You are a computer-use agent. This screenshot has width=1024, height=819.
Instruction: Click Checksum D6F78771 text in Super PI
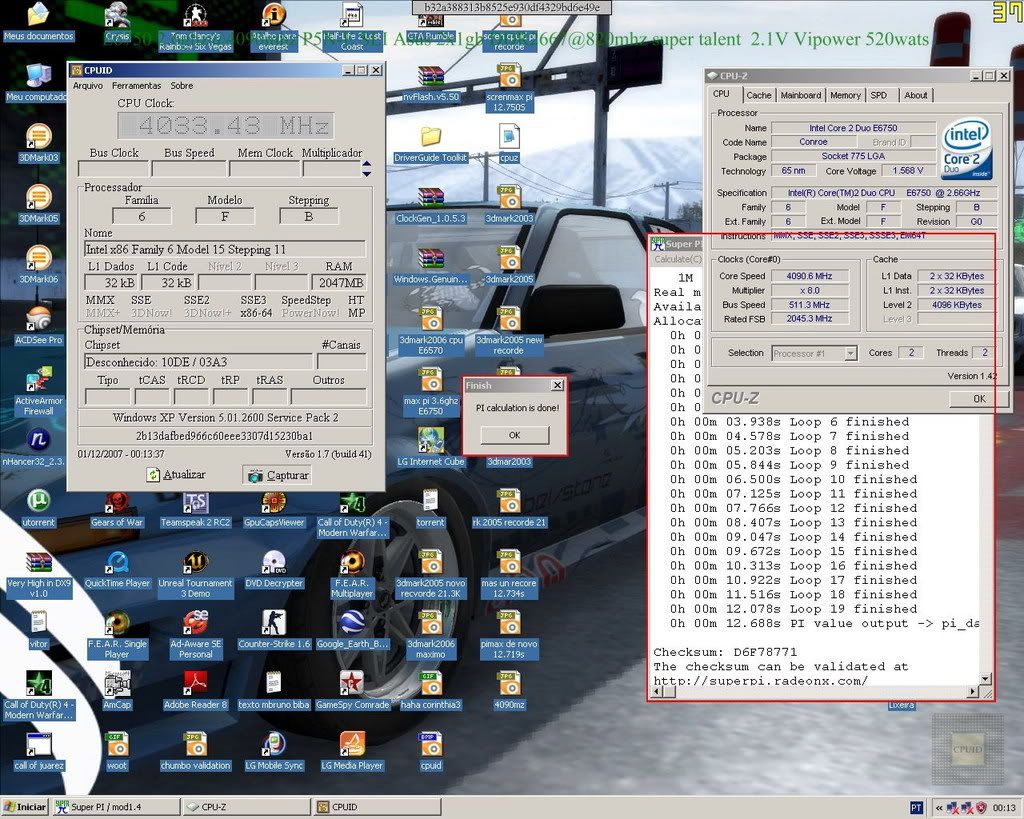point(725,652)
